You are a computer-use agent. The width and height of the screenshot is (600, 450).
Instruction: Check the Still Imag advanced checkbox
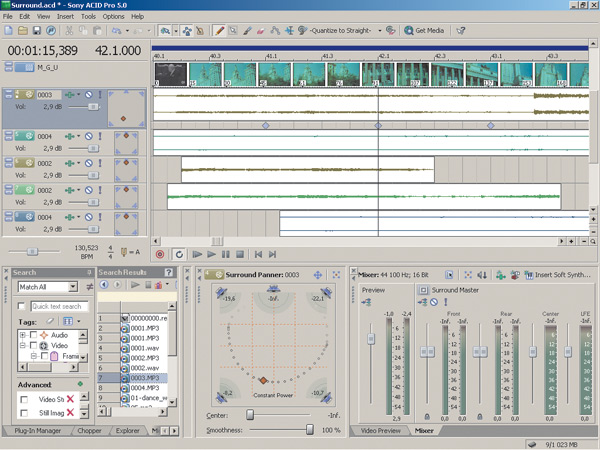pyautogui.click(x=24, y=413)
